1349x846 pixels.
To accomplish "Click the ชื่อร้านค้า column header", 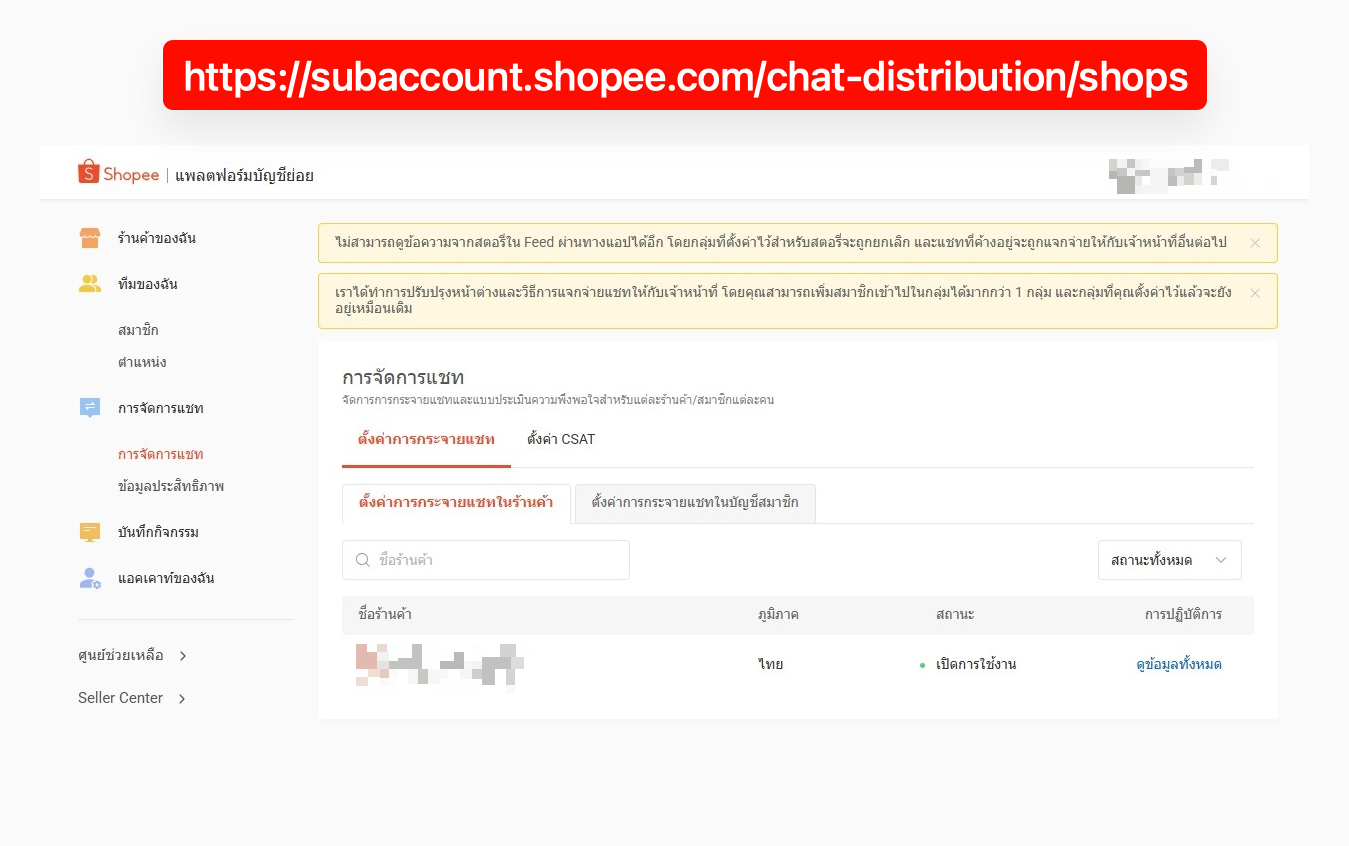I will [x=385, y=614].
